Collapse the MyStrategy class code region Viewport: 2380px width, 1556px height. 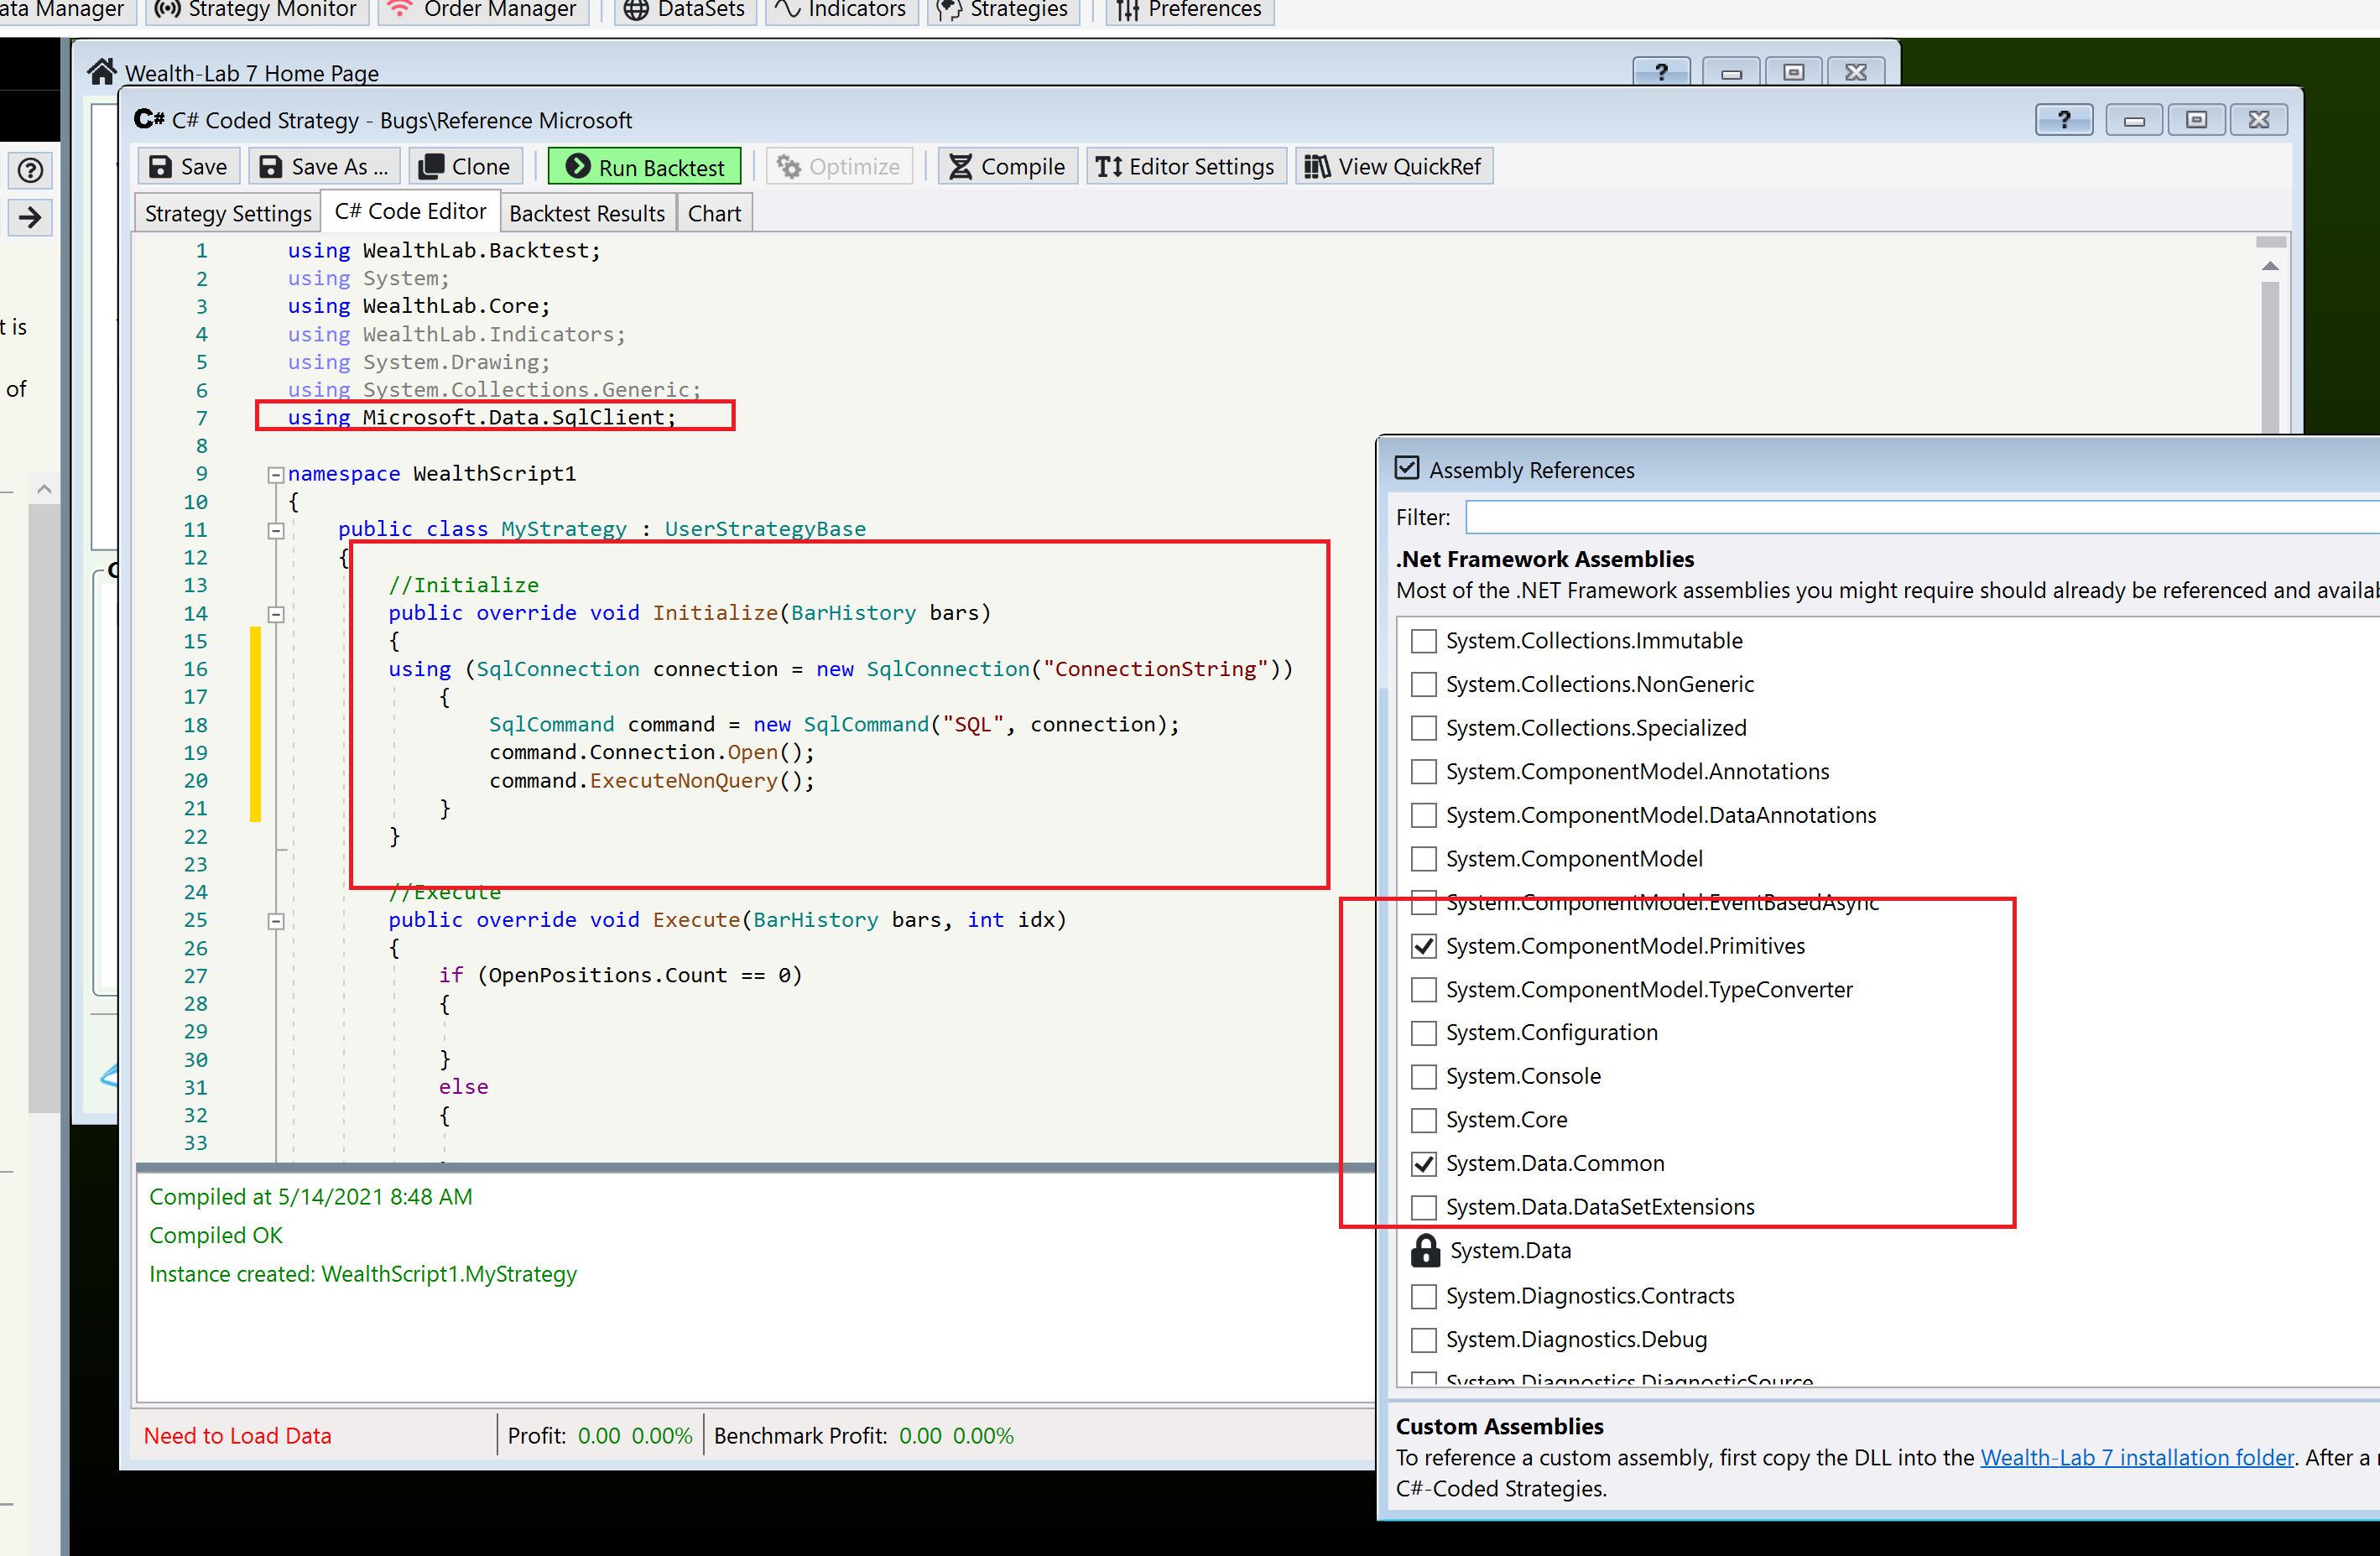(x=276, y=531)
